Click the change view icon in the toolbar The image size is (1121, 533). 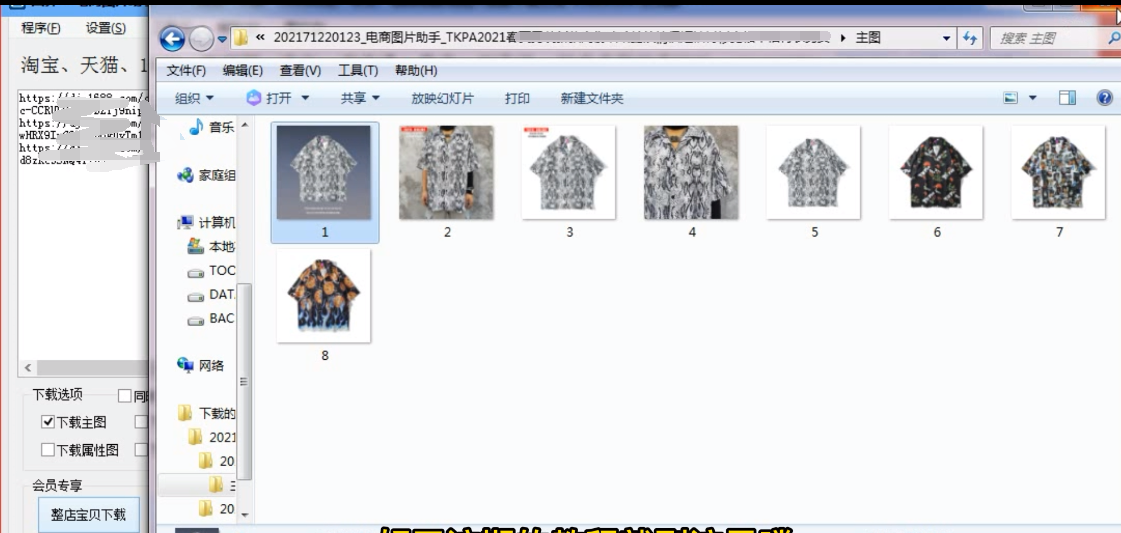click(1011, 98)
